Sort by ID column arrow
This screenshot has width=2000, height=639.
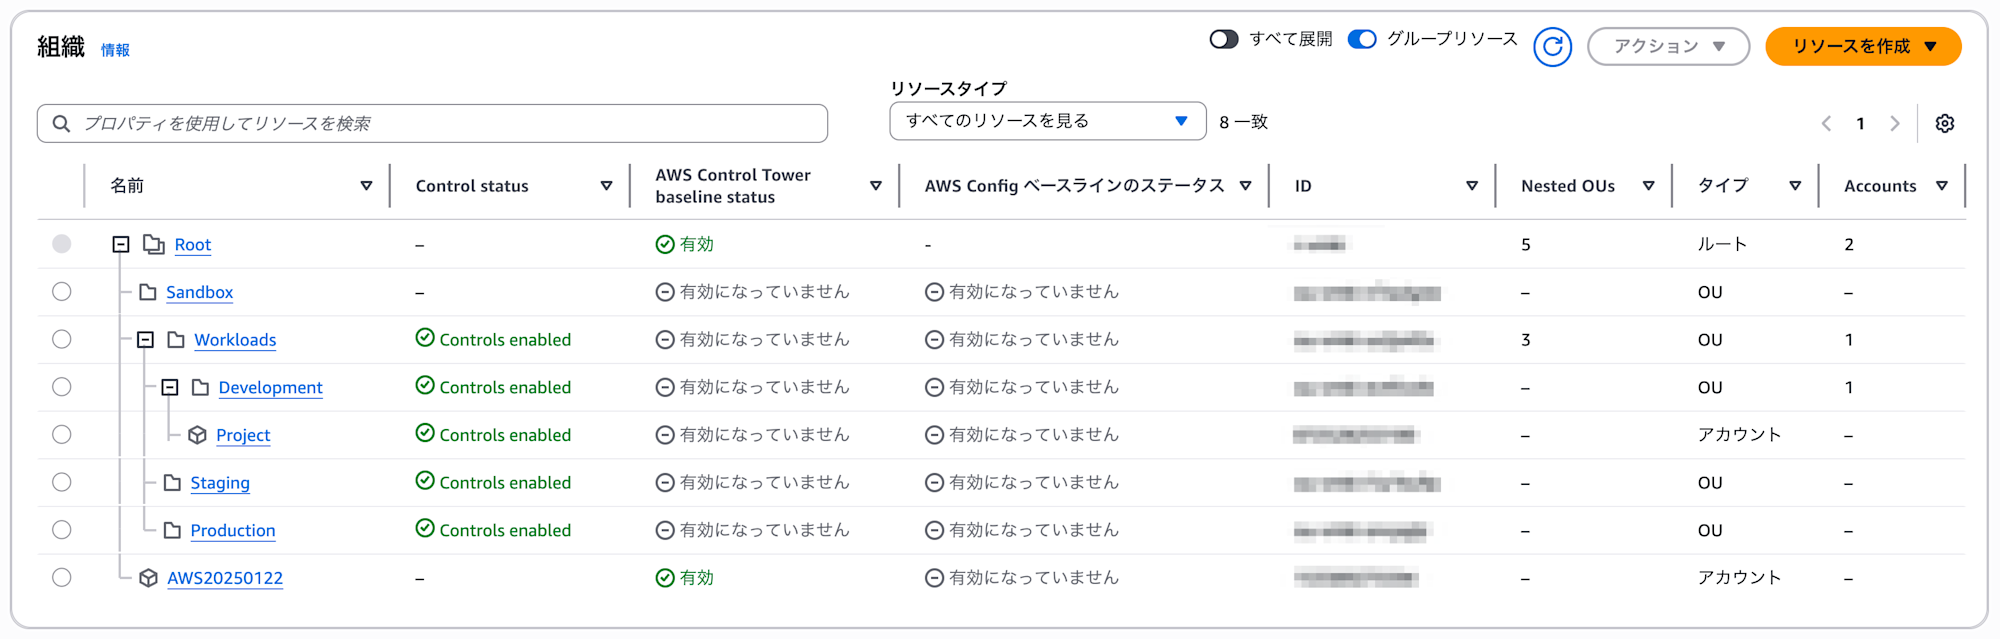click(x=1472, y=186)
